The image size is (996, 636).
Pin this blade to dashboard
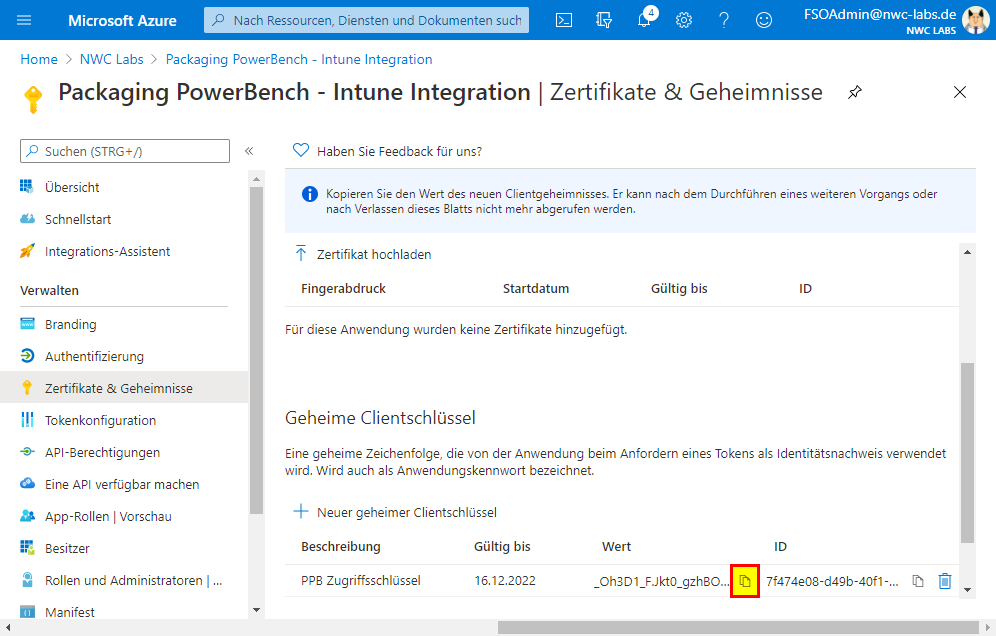(x=855, y=93)
